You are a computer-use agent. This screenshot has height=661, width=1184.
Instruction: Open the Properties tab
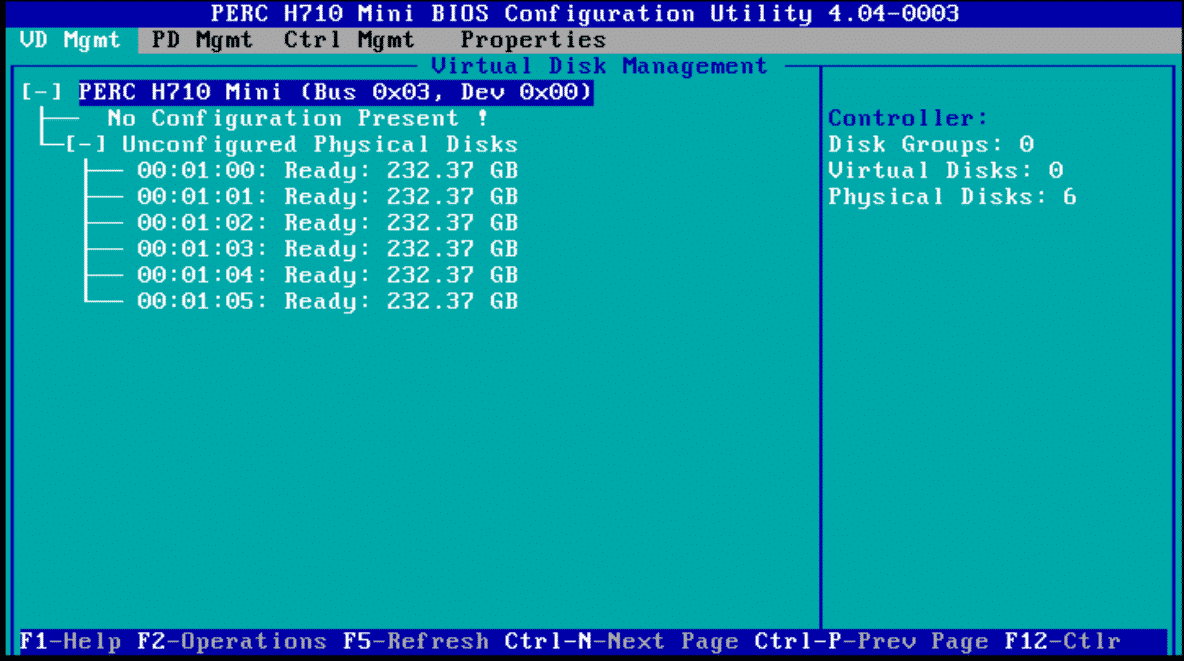pos(533,41)
